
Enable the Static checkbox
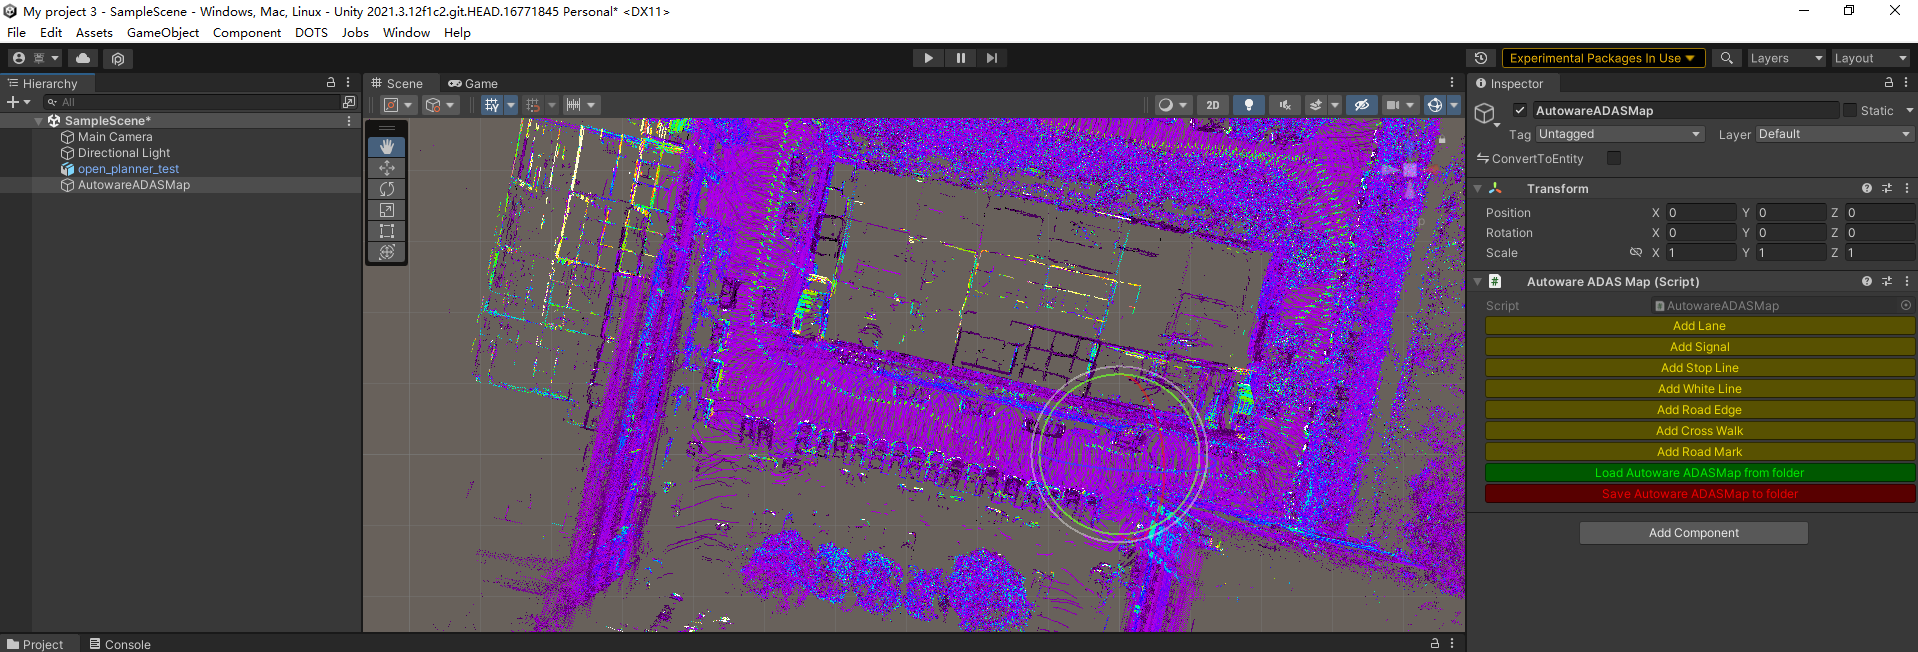[x=1849, y=111]
